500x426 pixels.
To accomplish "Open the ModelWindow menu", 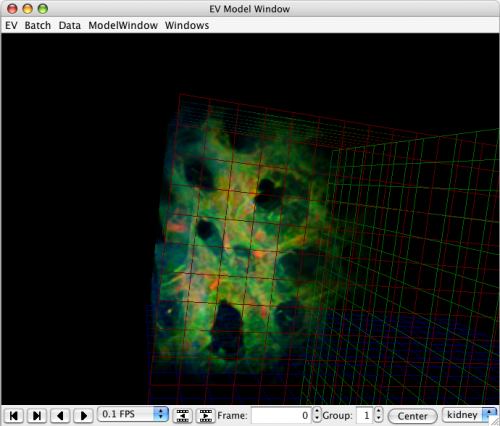I will point(123,25).
